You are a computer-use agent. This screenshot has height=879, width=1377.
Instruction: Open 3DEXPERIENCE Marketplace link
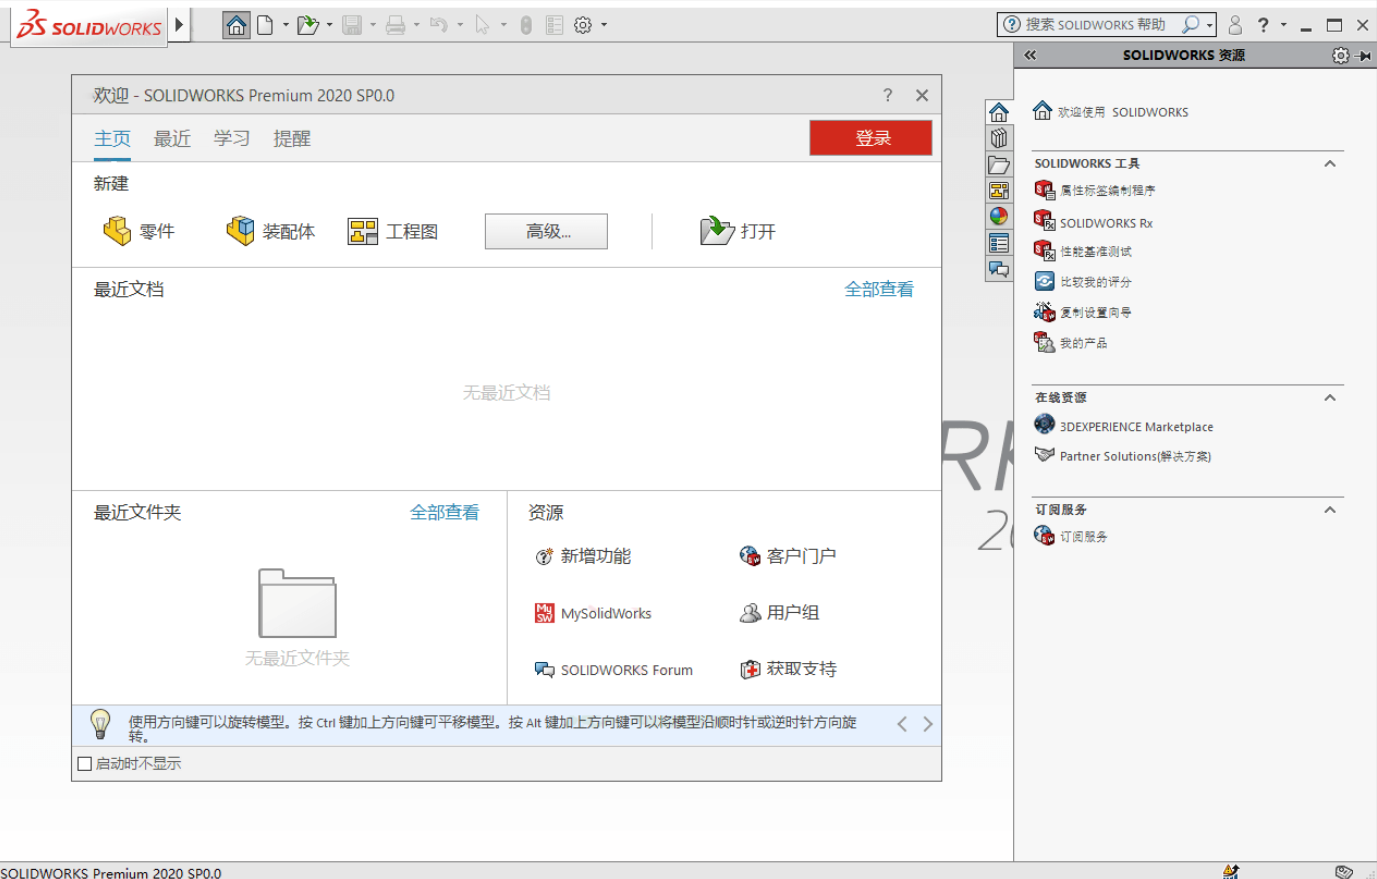coord(1124,426)
